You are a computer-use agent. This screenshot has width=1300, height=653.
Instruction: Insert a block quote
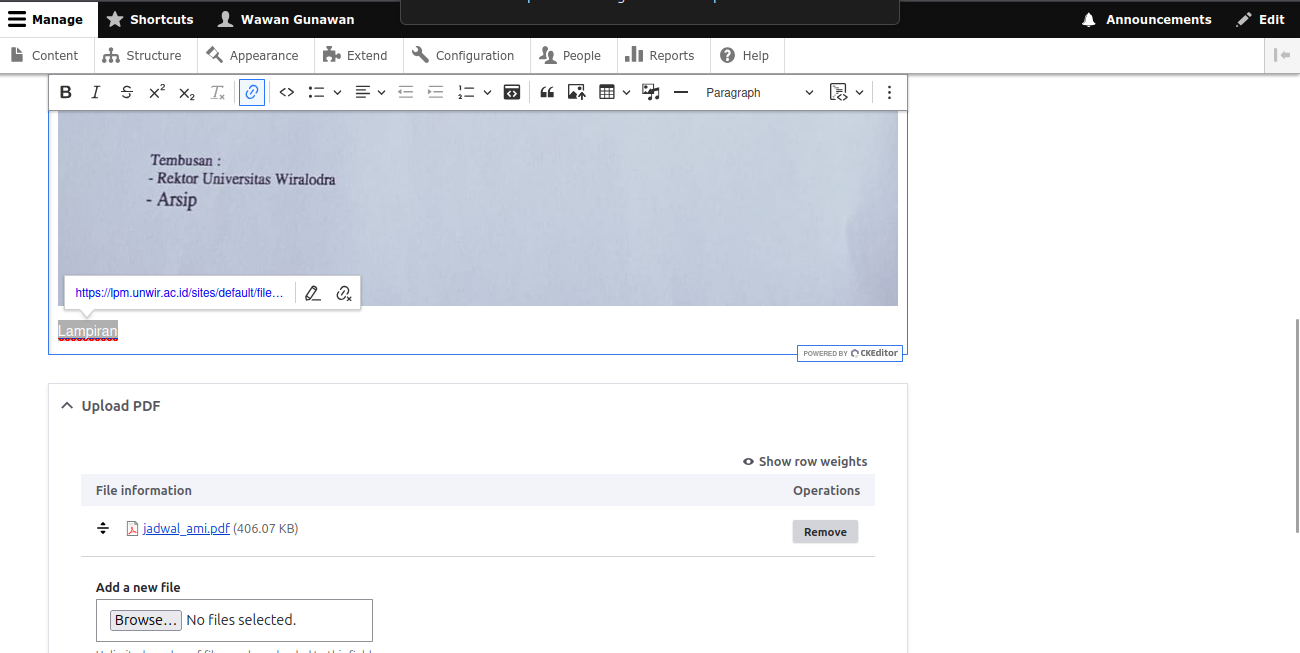(547, 93)
